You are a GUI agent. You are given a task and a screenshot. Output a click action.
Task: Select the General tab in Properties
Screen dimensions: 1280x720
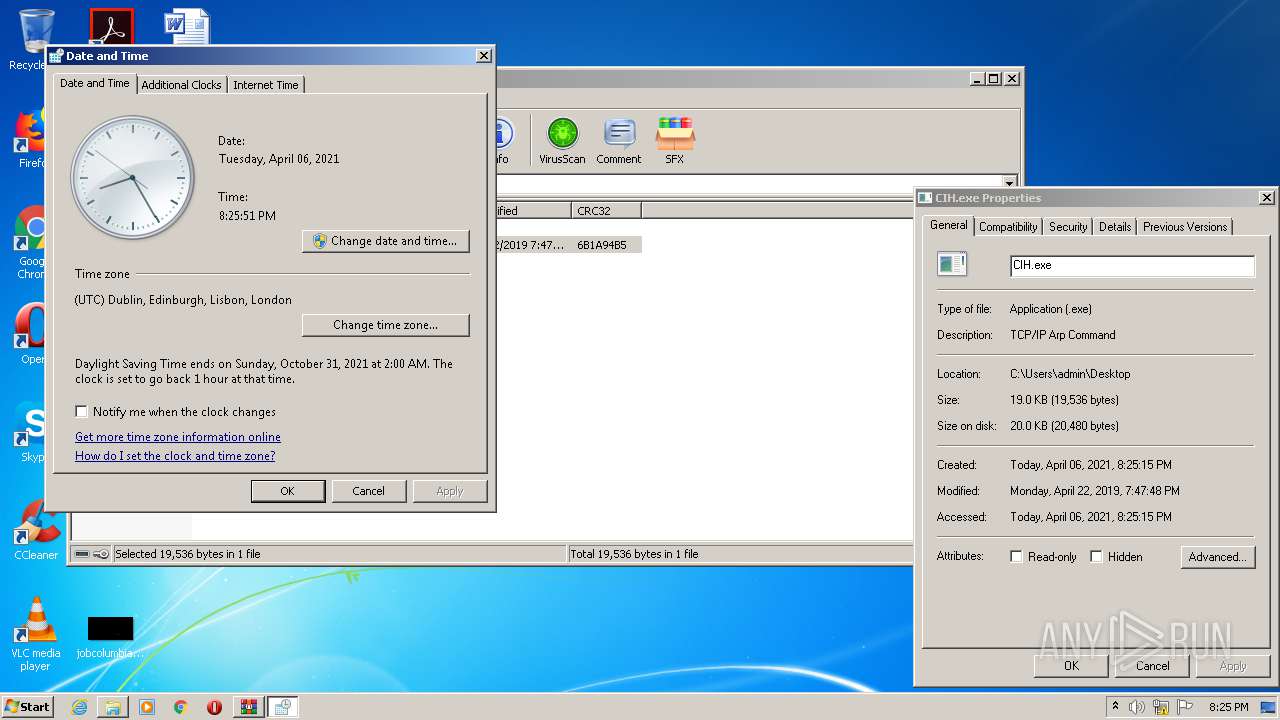pyautogui.click(x=948, y=225)
